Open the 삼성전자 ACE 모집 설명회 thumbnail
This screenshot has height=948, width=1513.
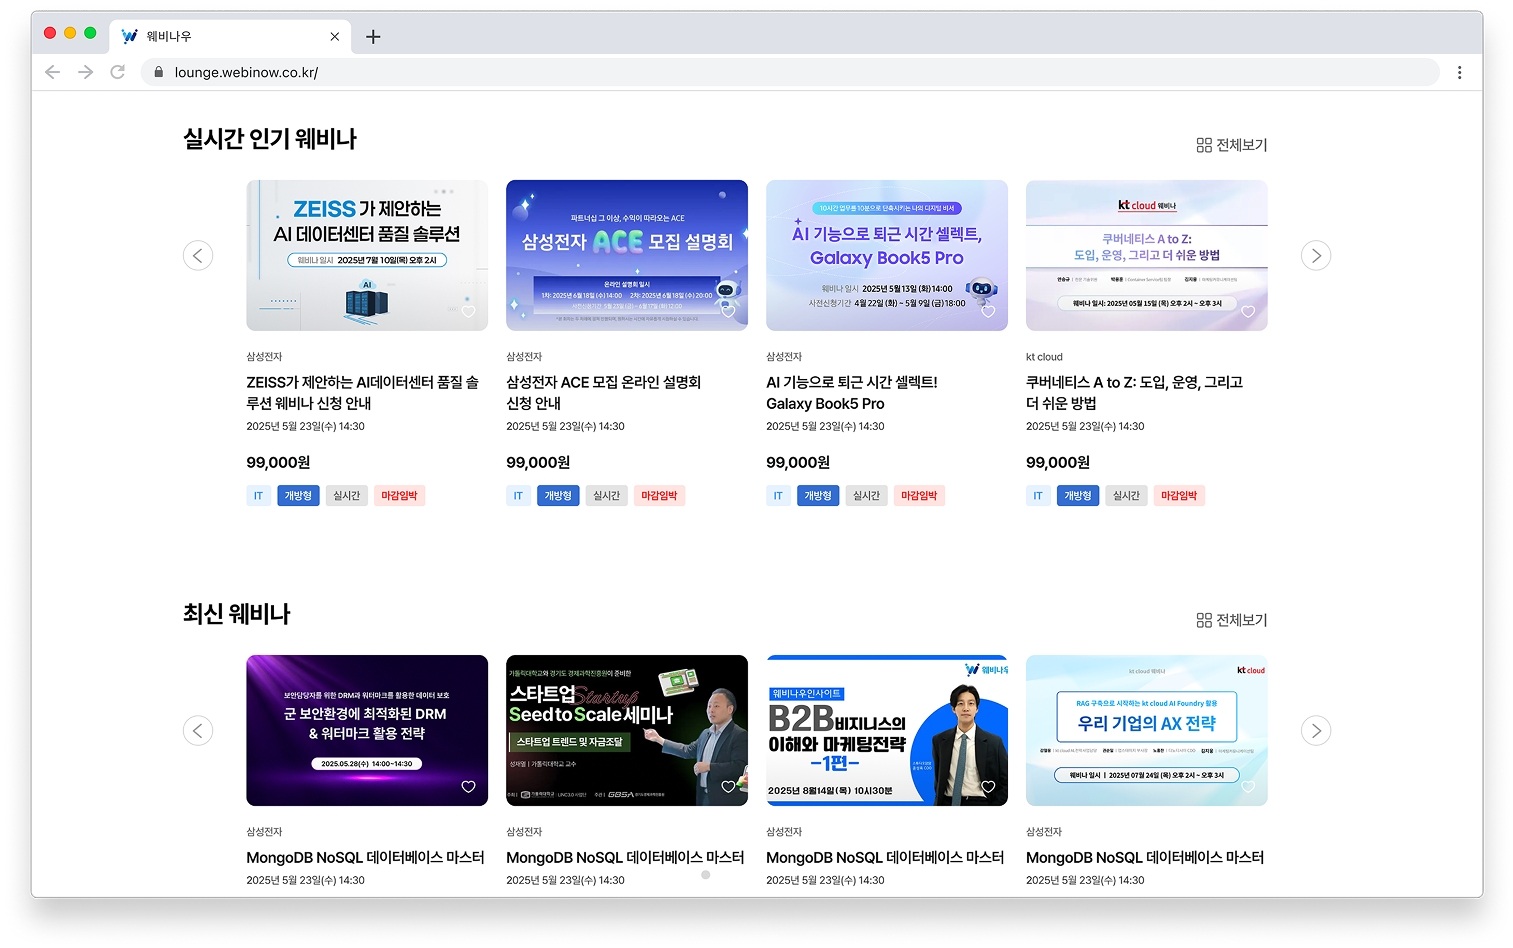627,255
